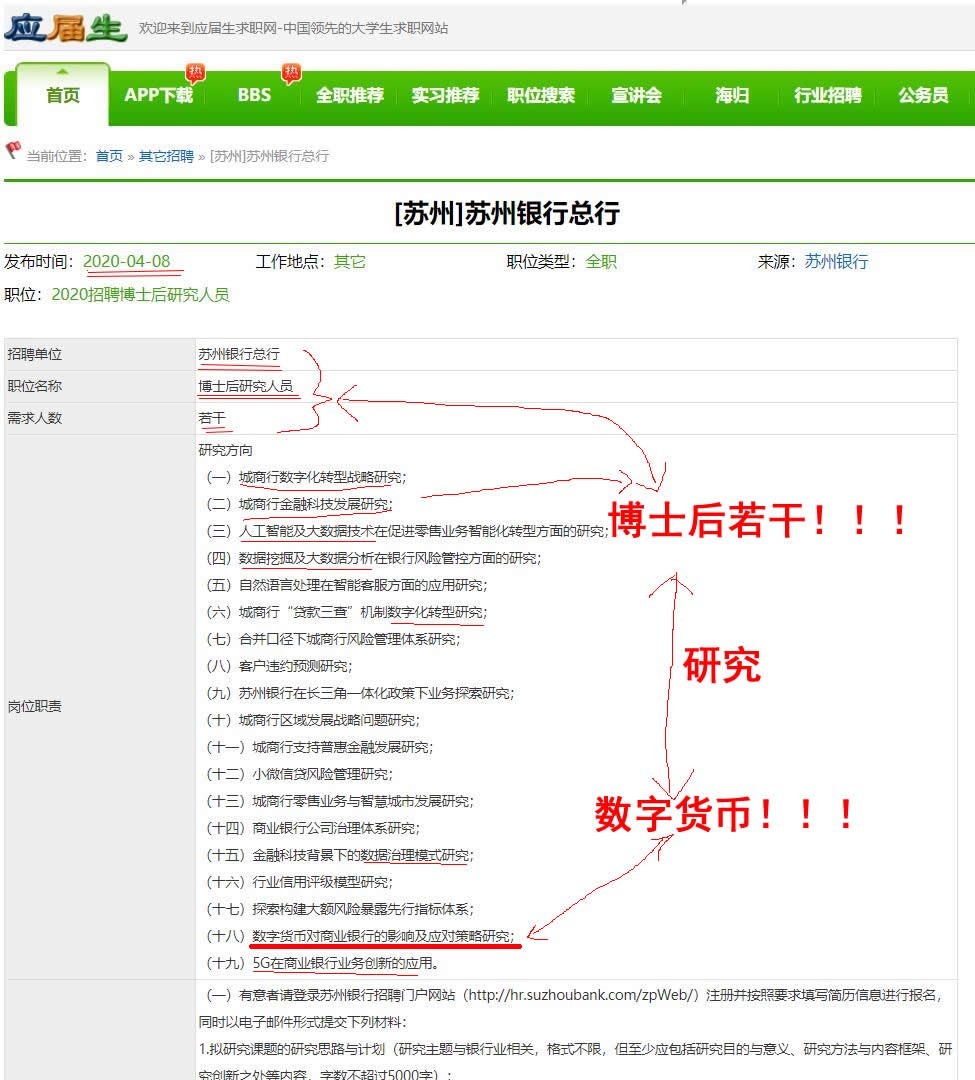Click item (五) 自然语言处理 research line
The height and width of the screenshot is (1080, 975).
pos(346,585)
